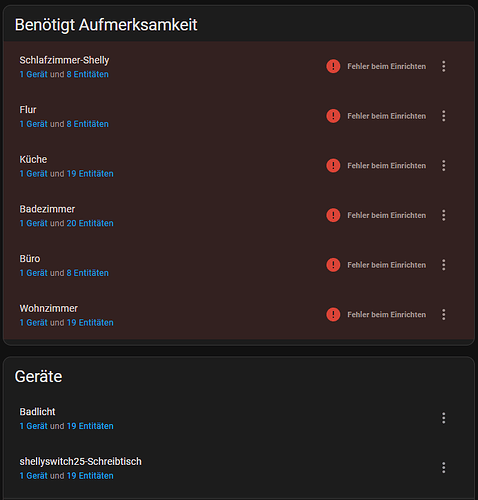The image size is (478, 500).
Task: Open the three-dot menu for Flur
Action: point(443,116)
